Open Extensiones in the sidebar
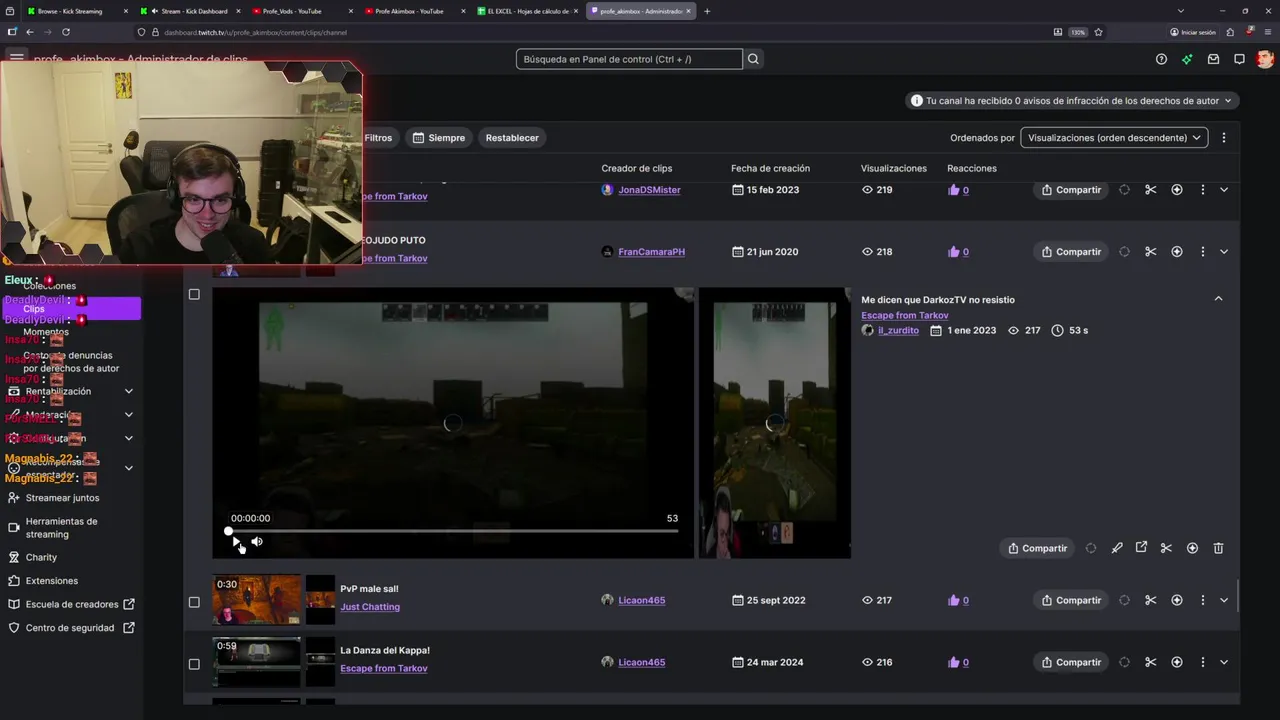This screenshot has width=1280, height=720. (x=51, y=581)
